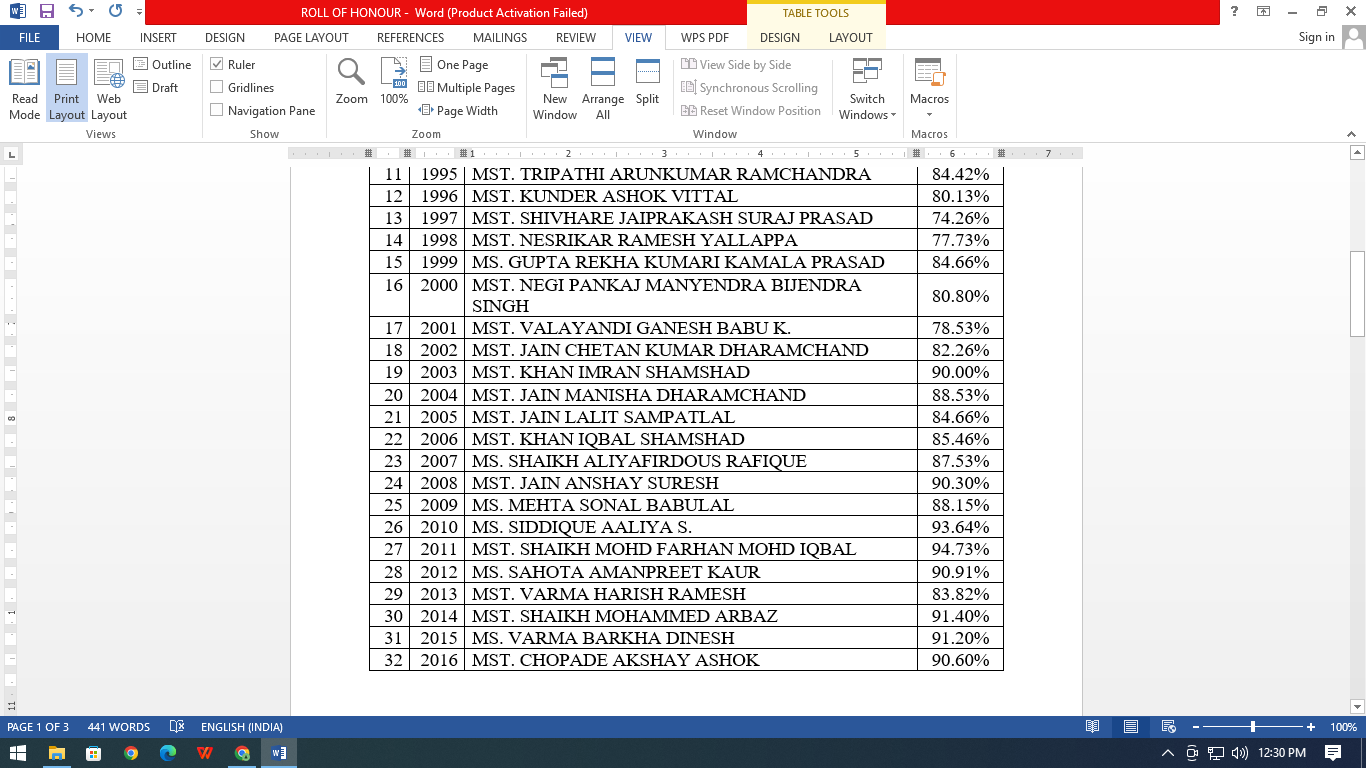Enable Gridlines checkbox
1366x768 pixels.
217,87
